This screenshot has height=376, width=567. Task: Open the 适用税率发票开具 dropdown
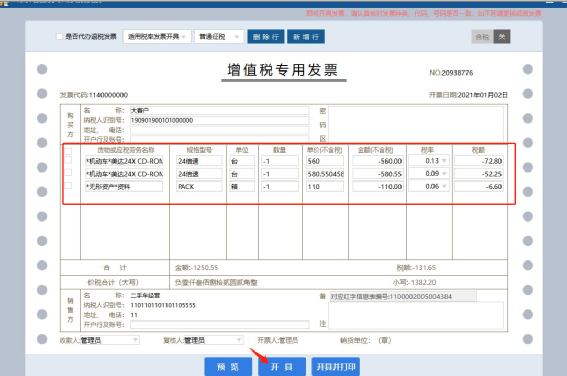tap(157, 37)
